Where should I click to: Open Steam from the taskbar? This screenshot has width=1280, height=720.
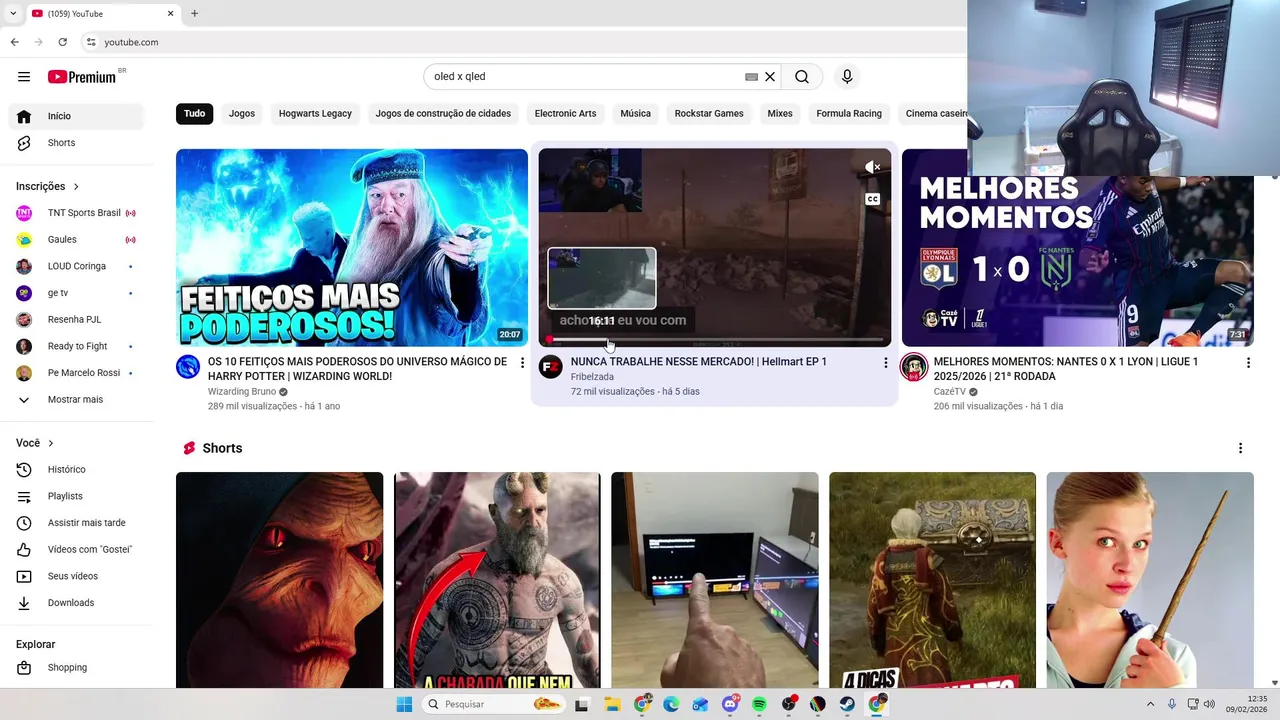(847, 704)
